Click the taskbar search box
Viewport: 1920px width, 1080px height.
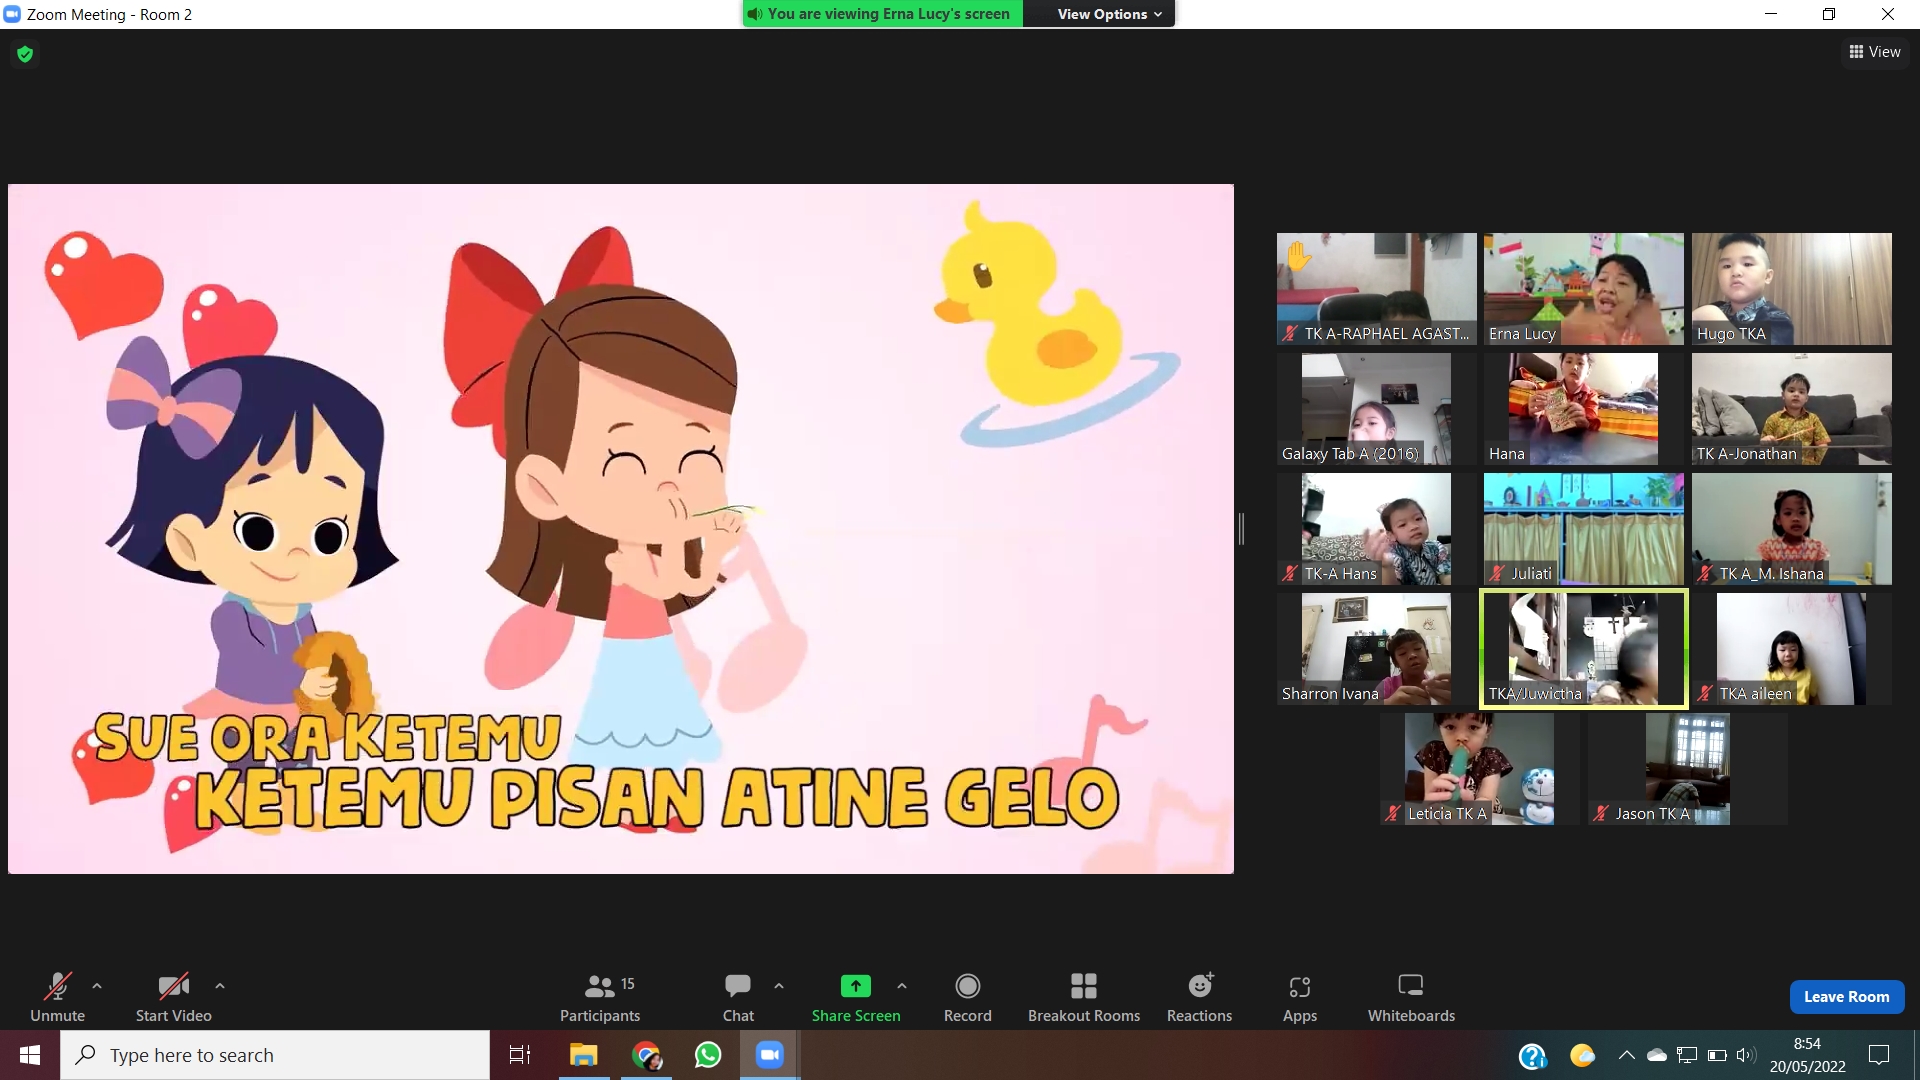(275, 1055)
